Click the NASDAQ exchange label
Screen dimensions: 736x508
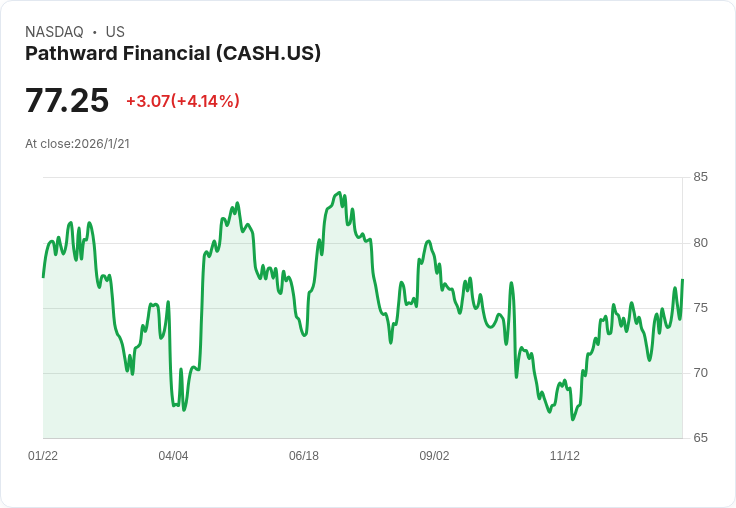click(x=54, y=31)
